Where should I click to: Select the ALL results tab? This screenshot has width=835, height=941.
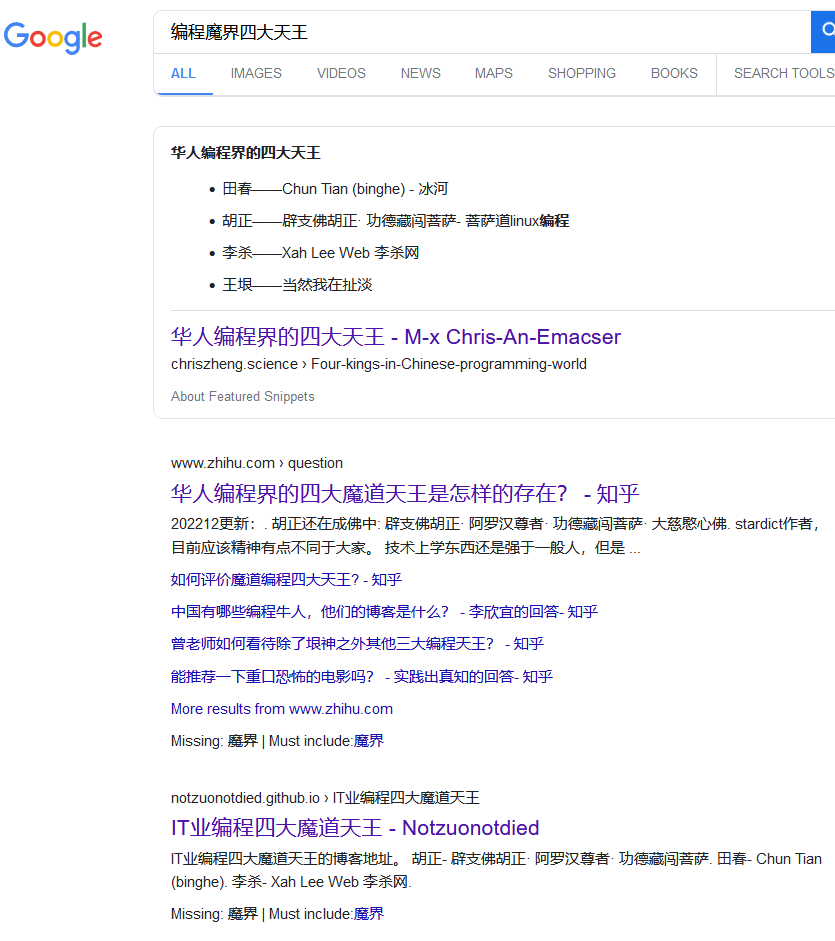click(183, 73)
